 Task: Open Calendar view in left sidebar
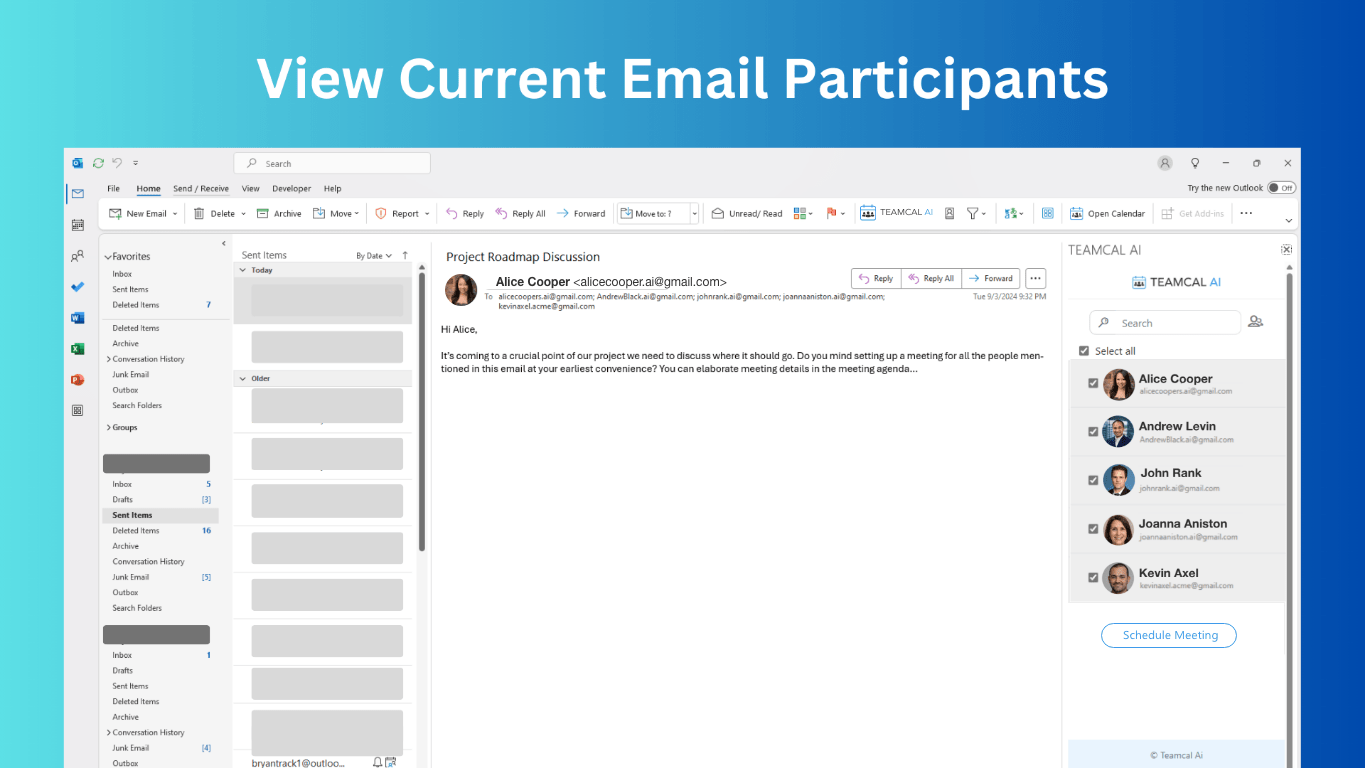[78, 225]
